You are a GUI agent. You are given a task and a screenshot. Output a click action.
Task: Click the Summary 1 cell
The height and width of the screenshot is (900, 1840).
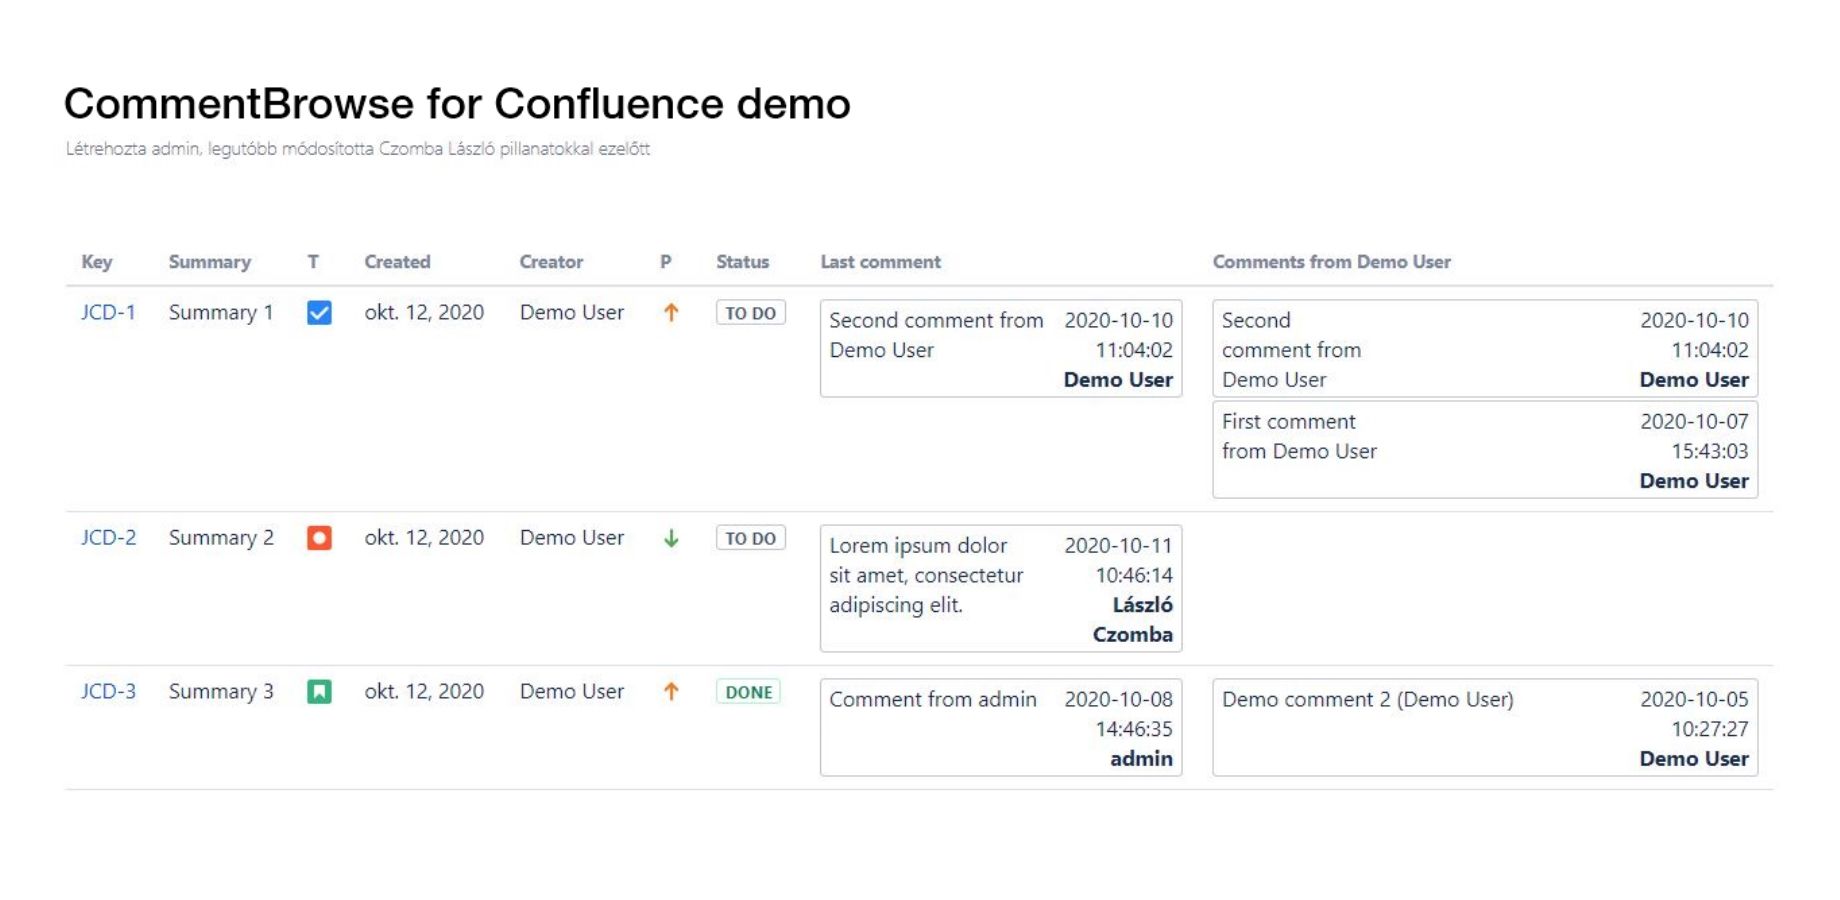tap(221, 312)
